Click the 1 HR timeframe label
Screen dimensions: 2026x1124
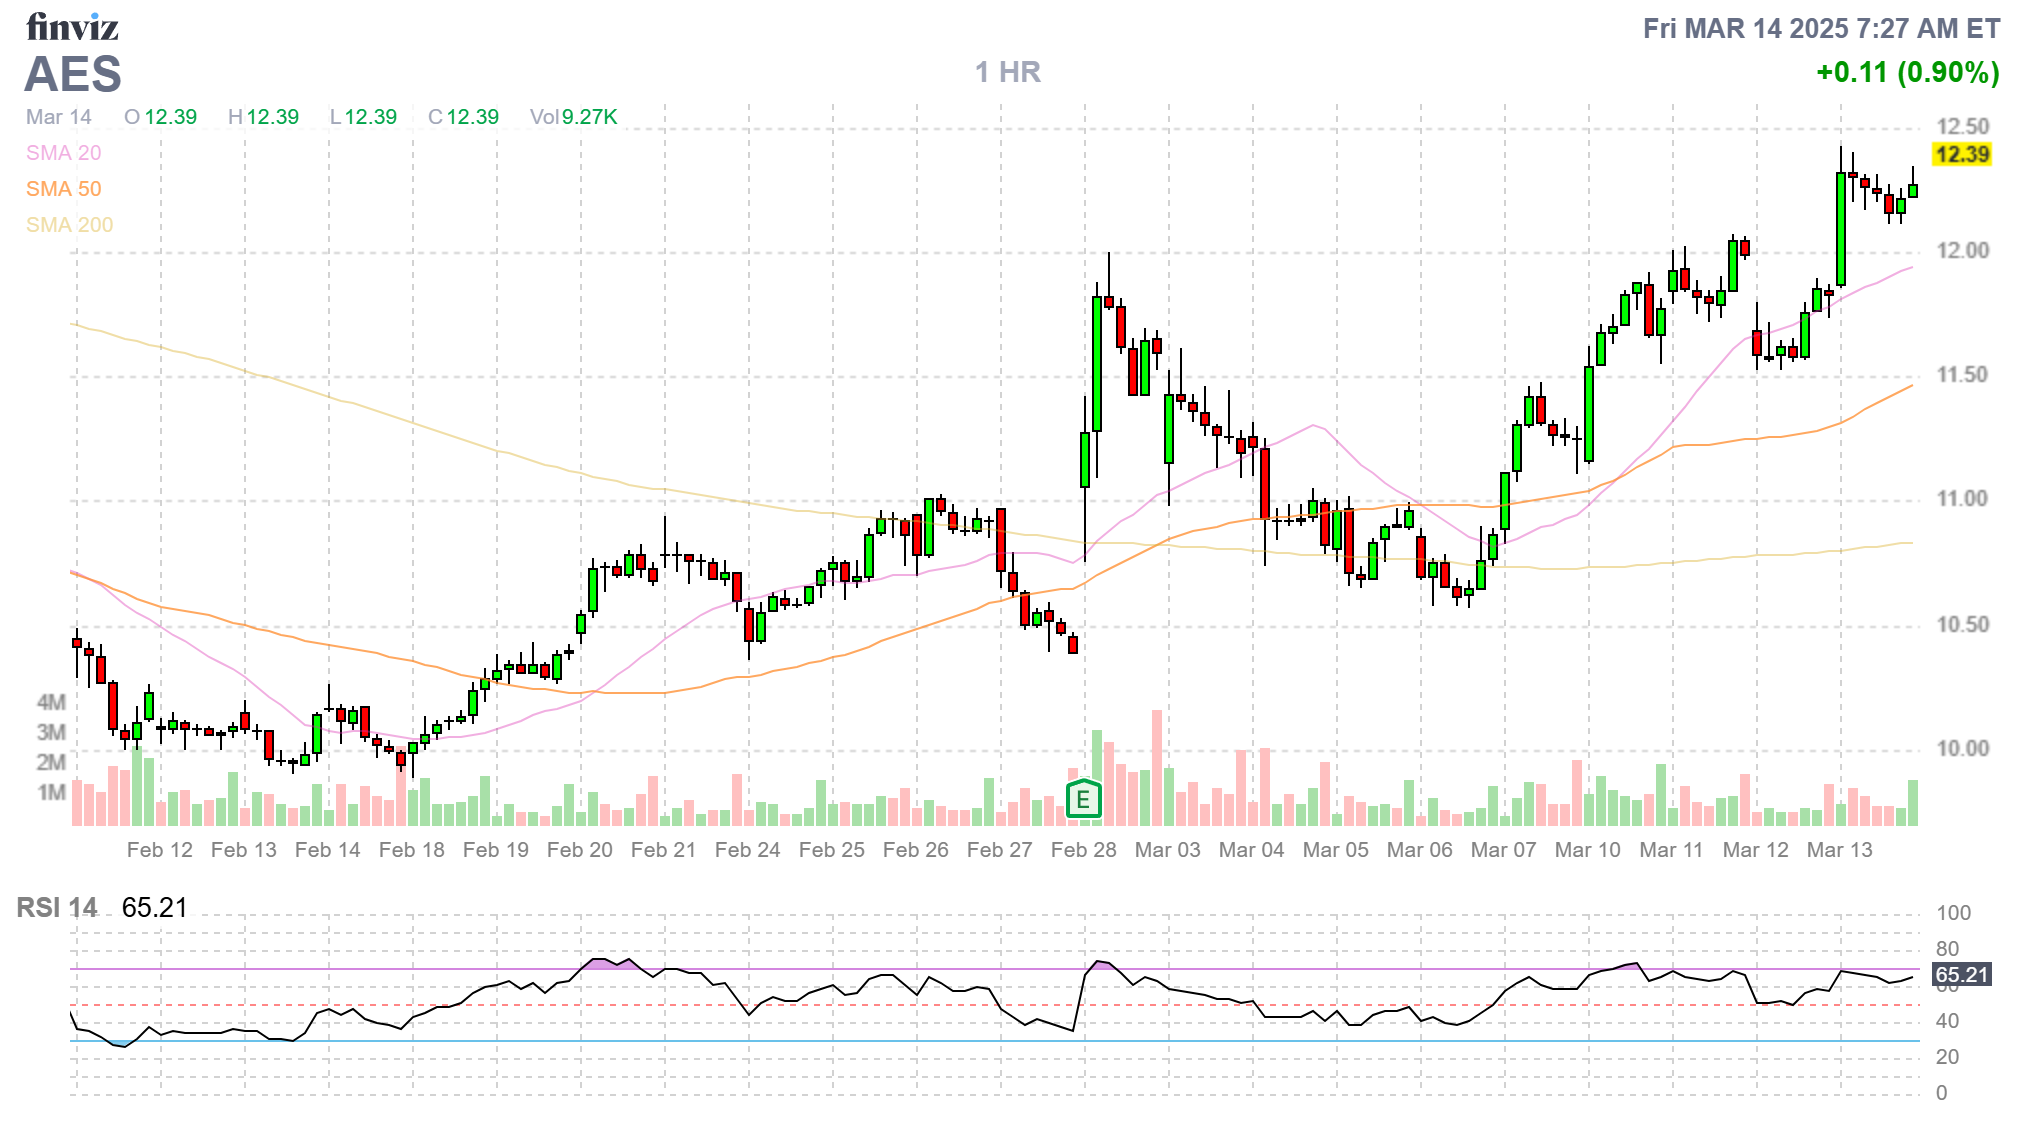tap(1008, 72)
